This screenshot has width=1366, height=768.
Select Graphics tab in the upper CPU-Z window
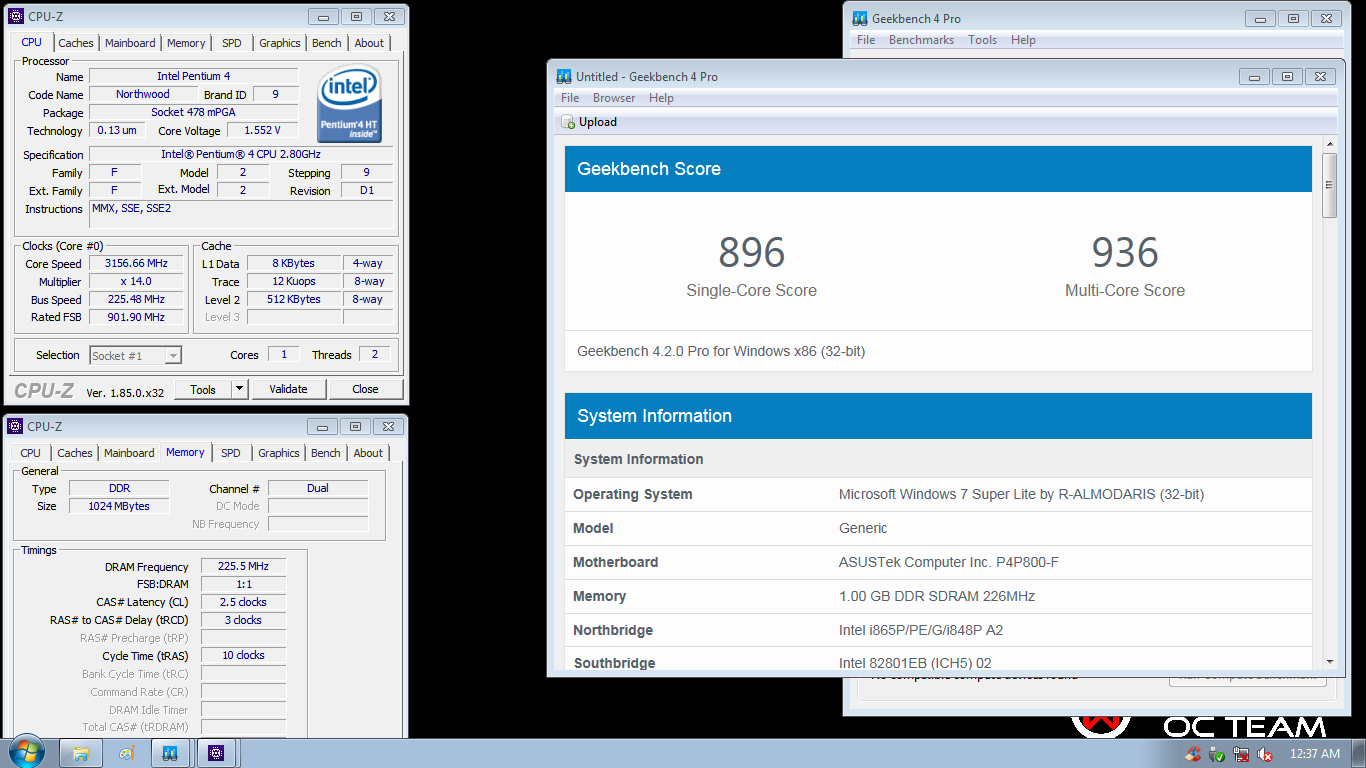[x=280, y=43]
